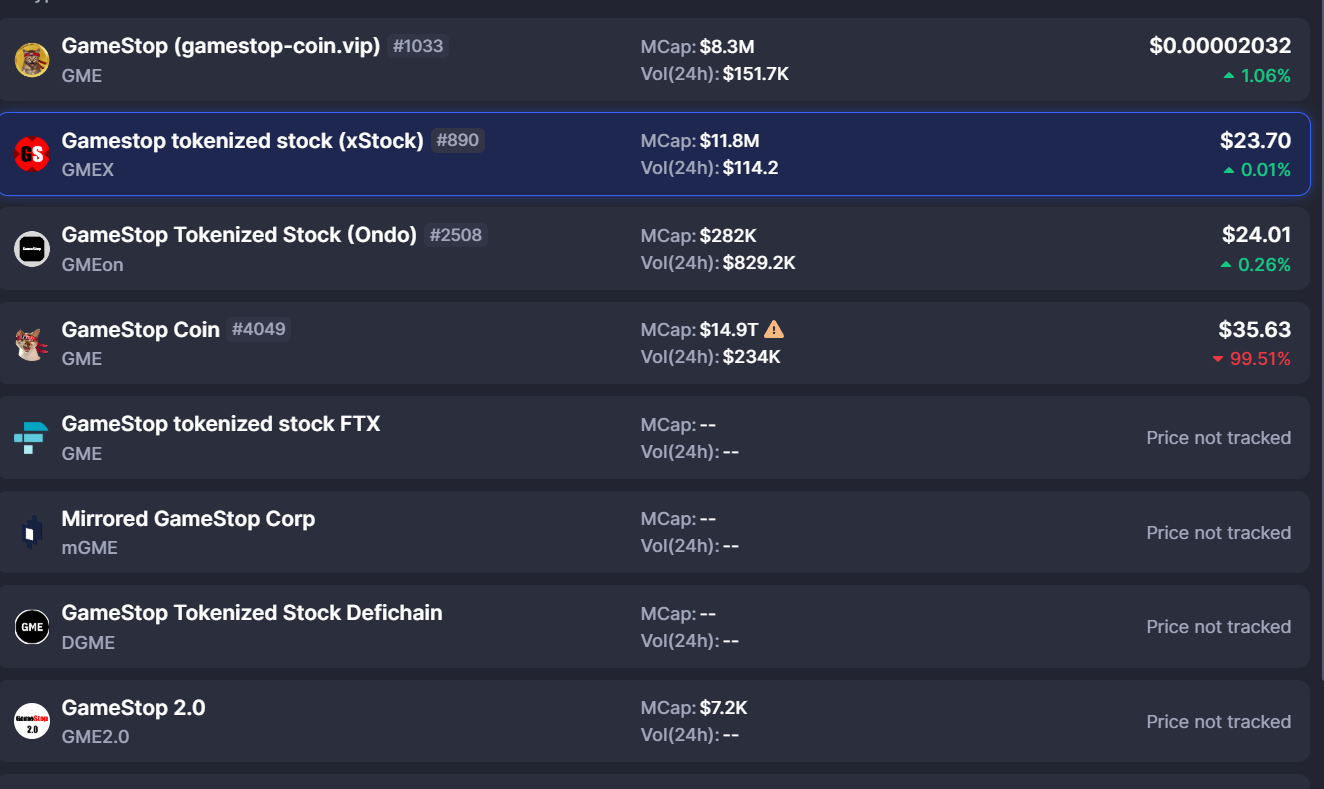1324x789 pixels.
Task: Click the Mirrored GameStop Corp logo
Action: 32,532
